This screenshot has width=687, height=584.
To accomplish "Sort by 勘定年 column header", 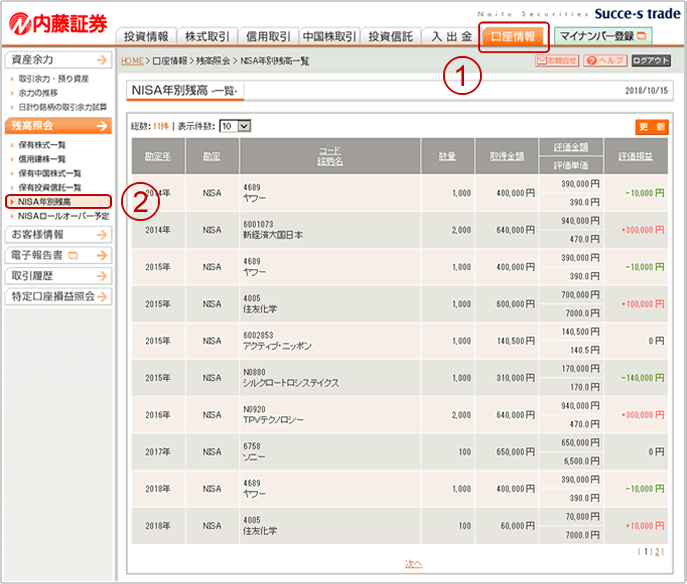I will tap(157, 156).
